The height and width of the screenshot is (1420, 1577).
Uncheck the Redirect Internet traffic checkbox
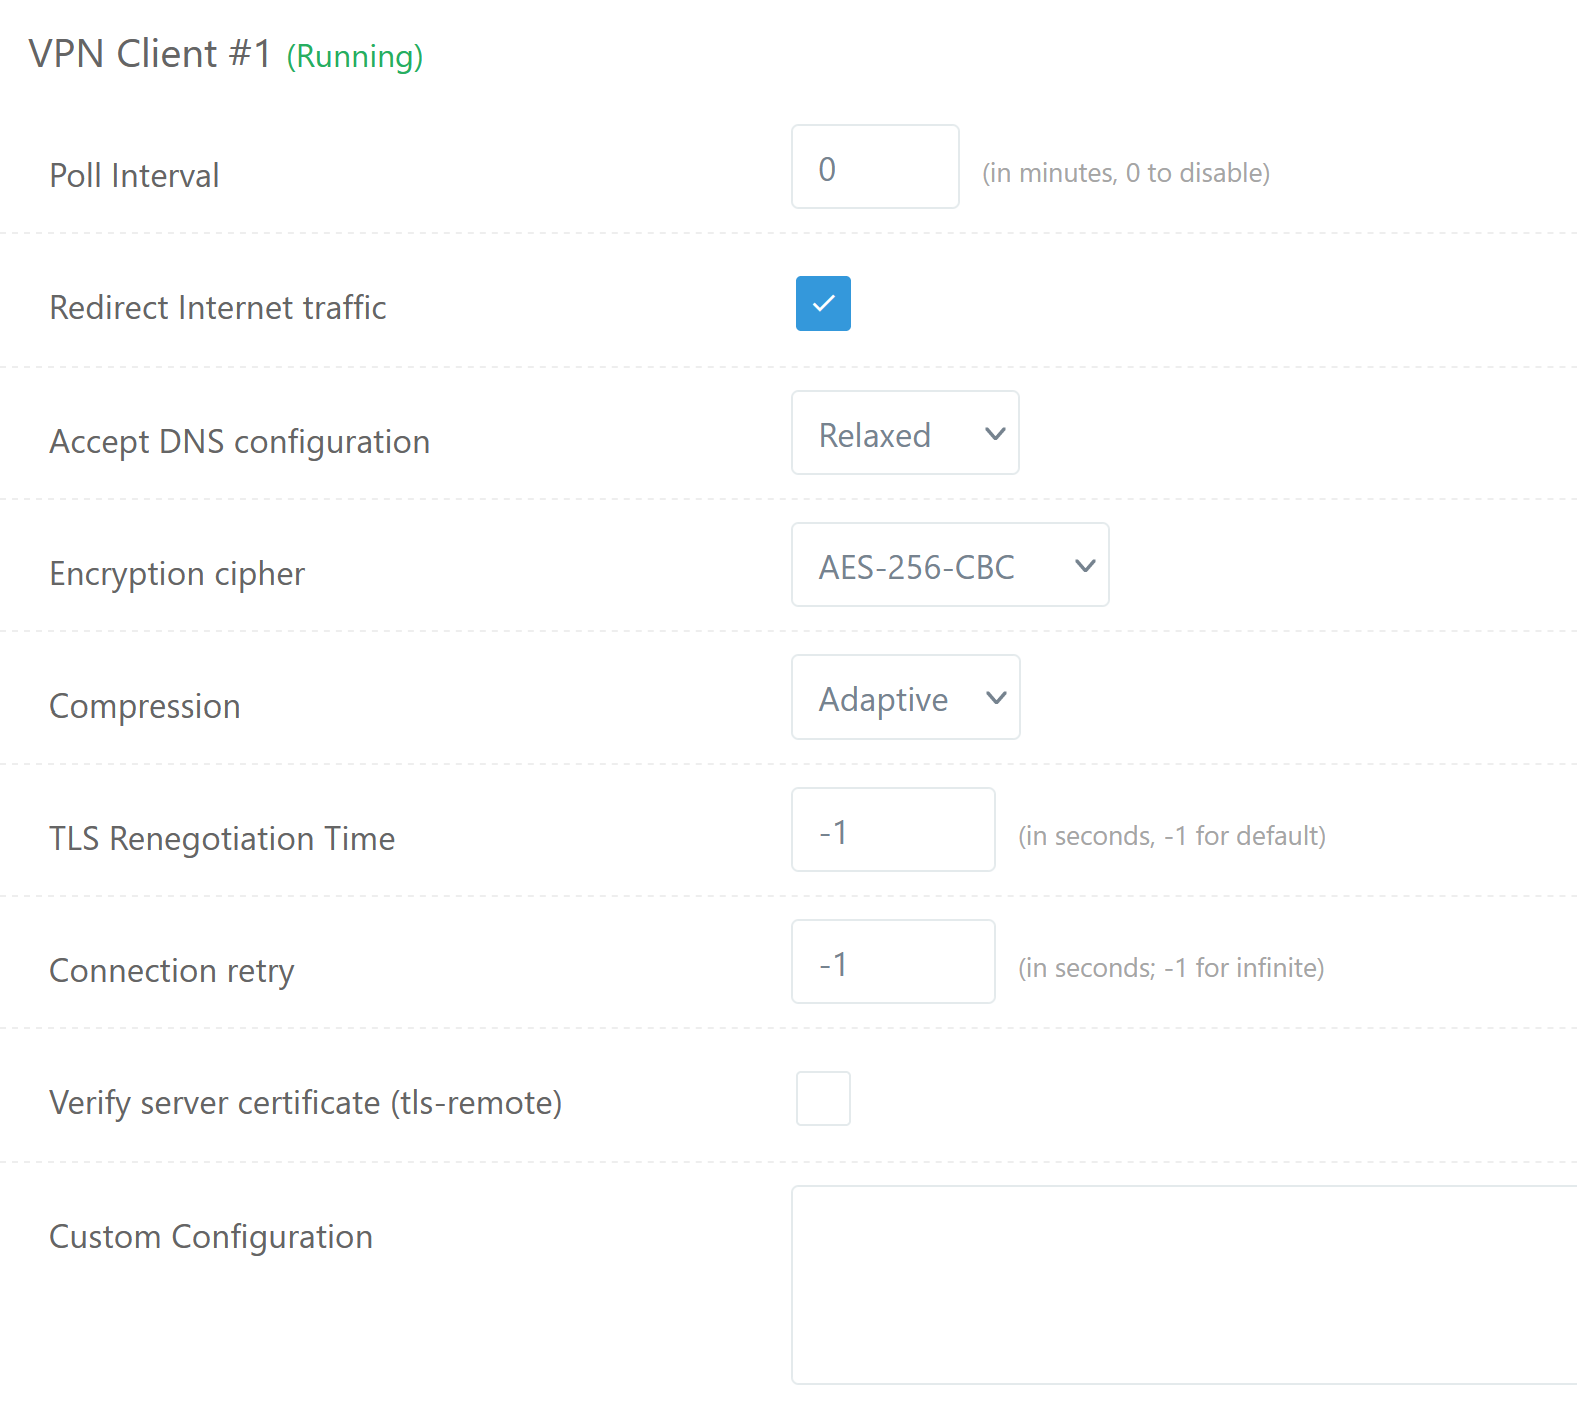823,303
